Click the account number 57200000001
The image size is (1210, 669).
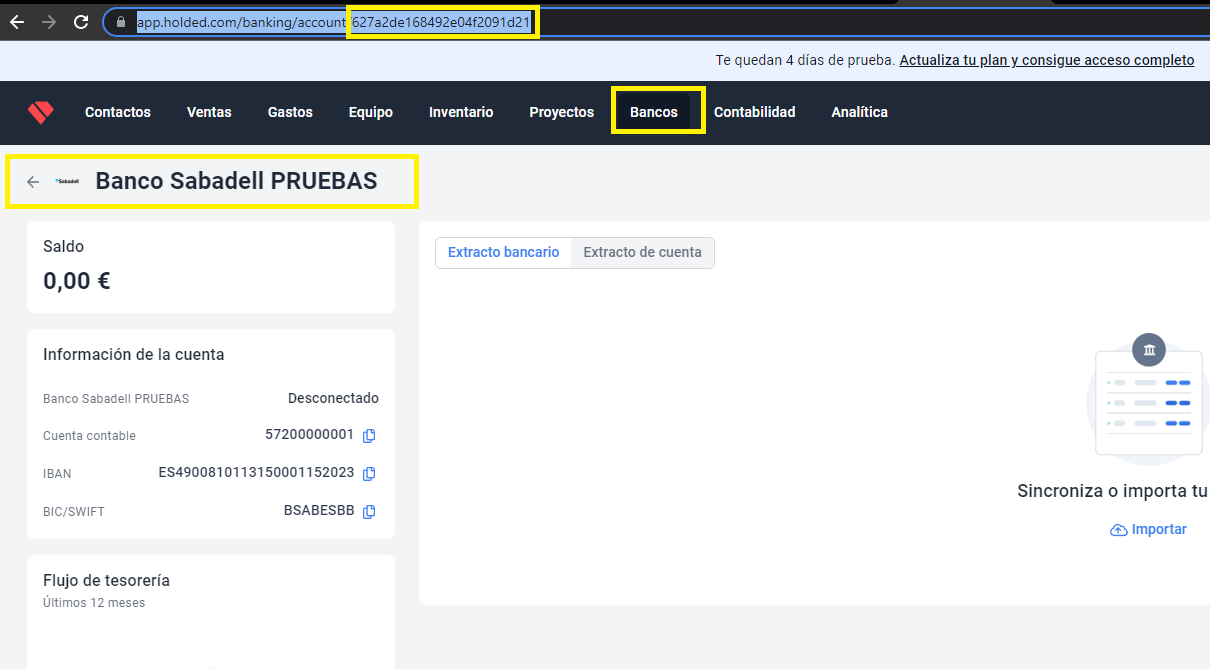click(x=310, y=435)
